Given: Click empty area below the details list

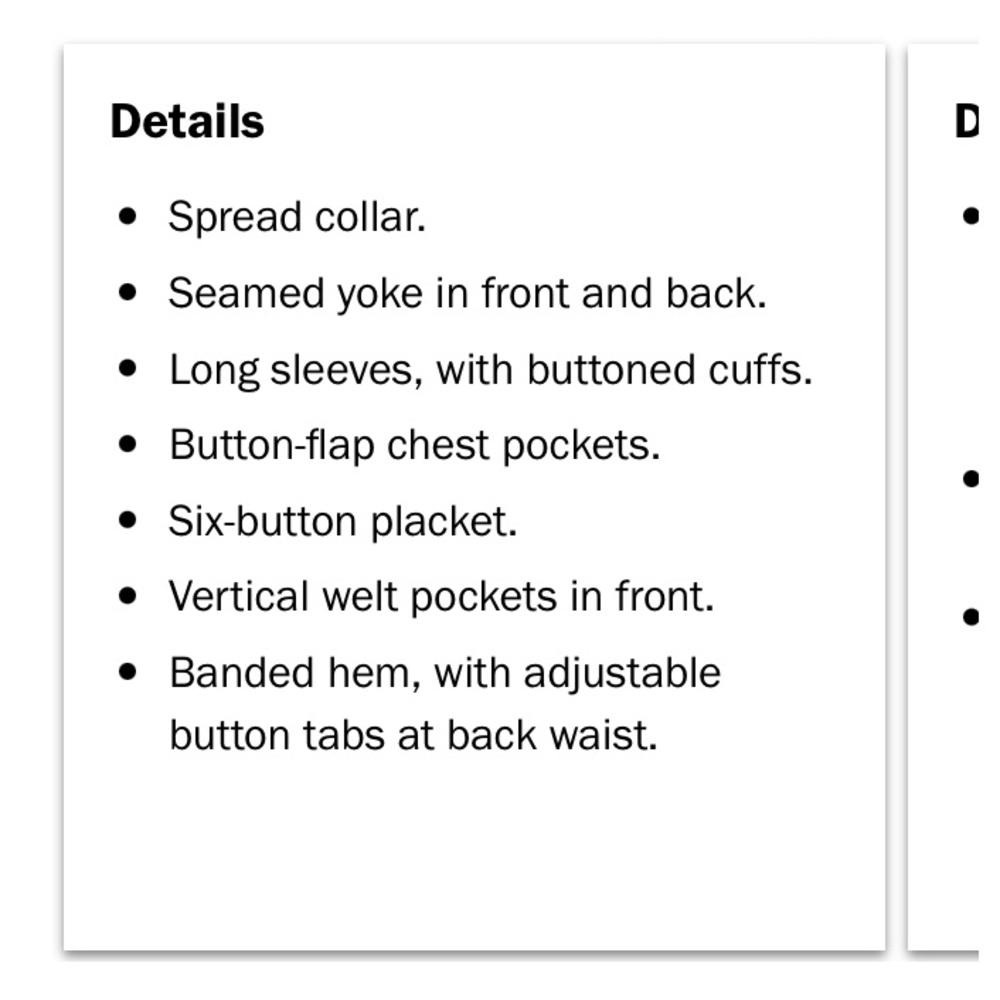Looking at the screenshot, I should pos(474,855).
